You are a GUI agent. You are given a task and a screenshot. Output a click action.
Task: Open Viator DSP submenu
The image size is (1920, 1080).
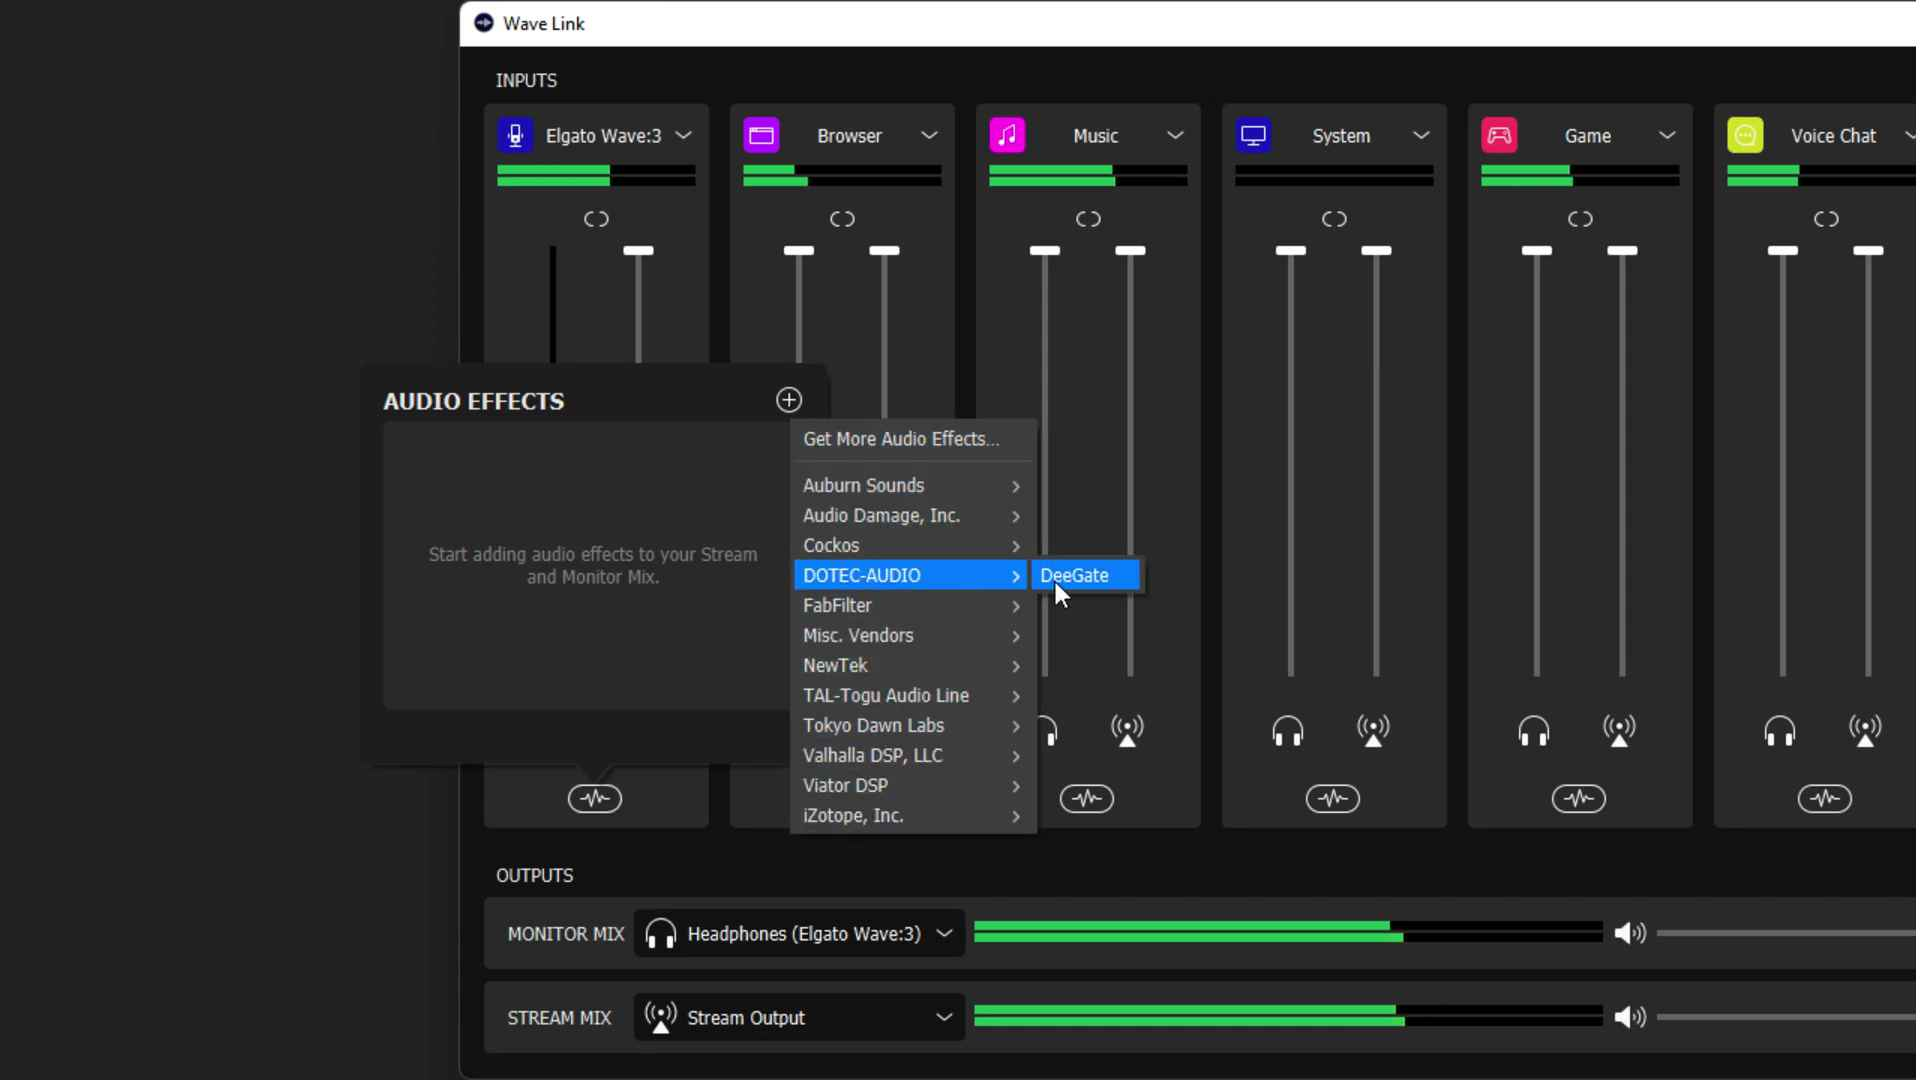(913, 785)
